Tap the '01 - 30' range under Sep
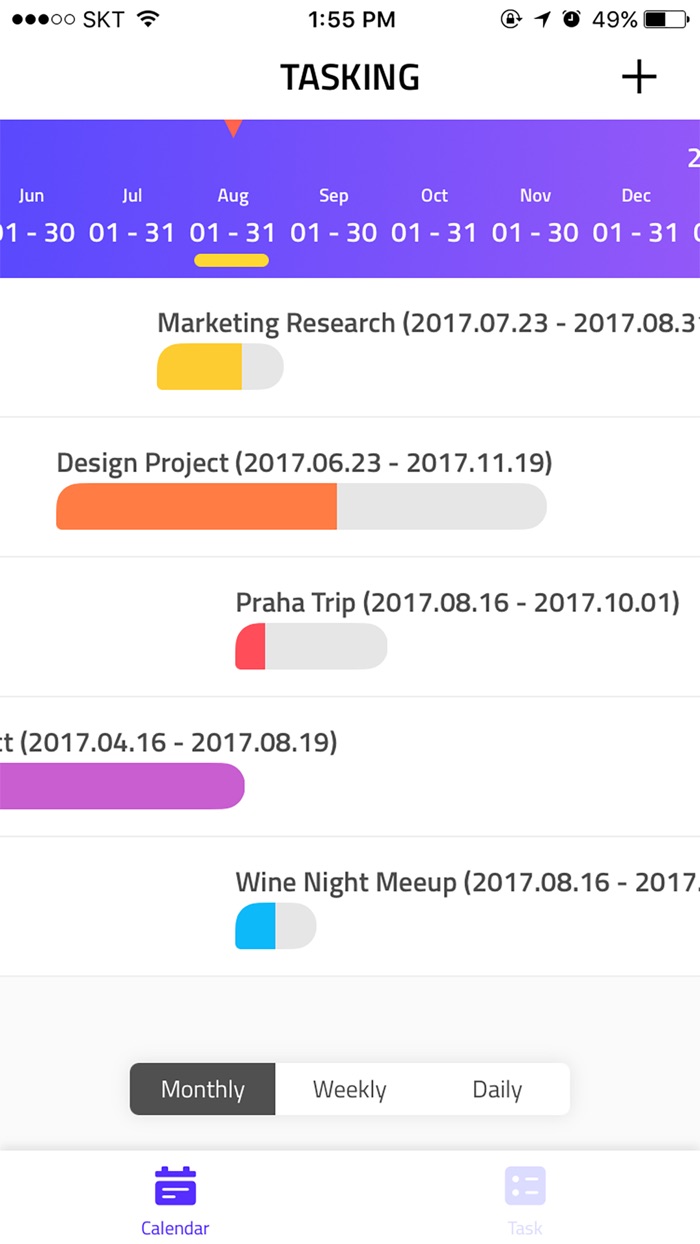Viewport: 700px width, 1244px height. point(333,232)
